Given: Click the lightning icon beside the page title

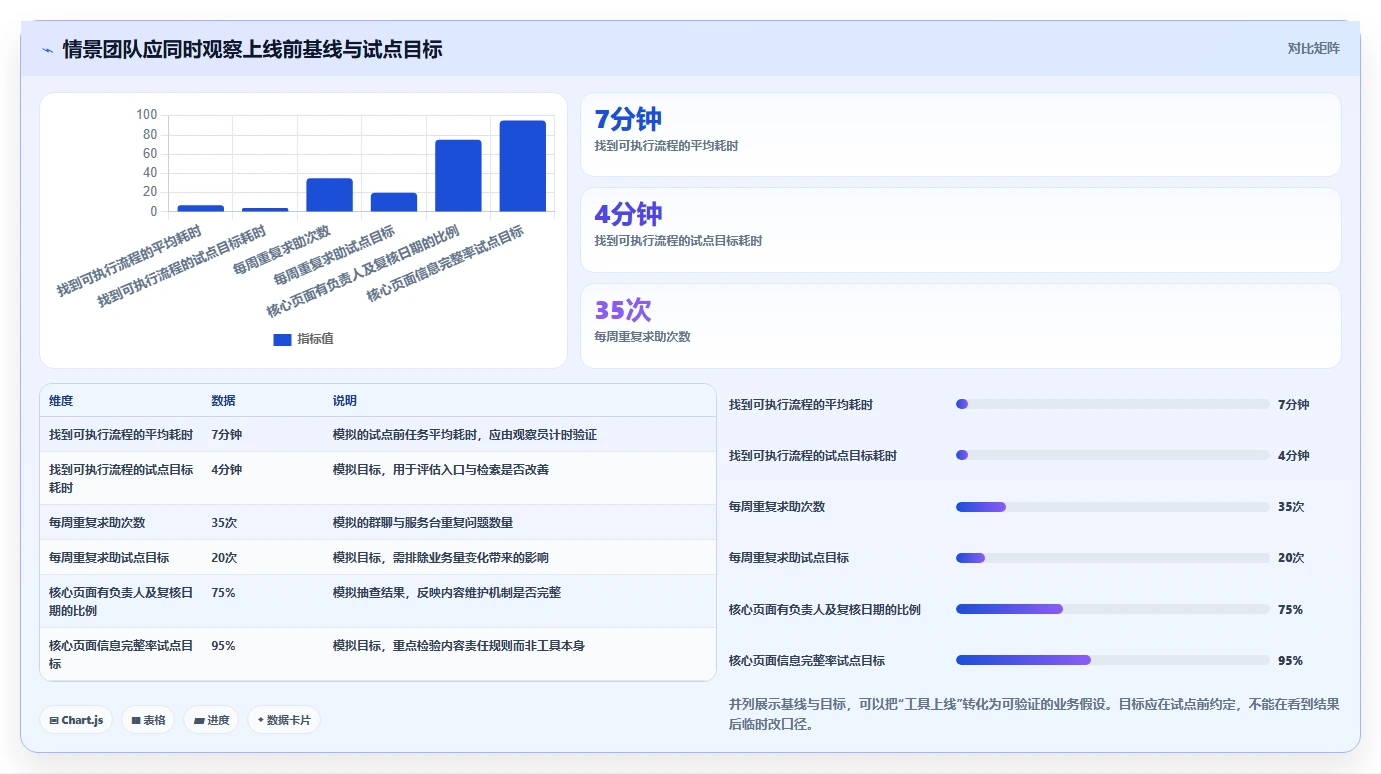Looking at the screenshot, I should pos(47,50).
